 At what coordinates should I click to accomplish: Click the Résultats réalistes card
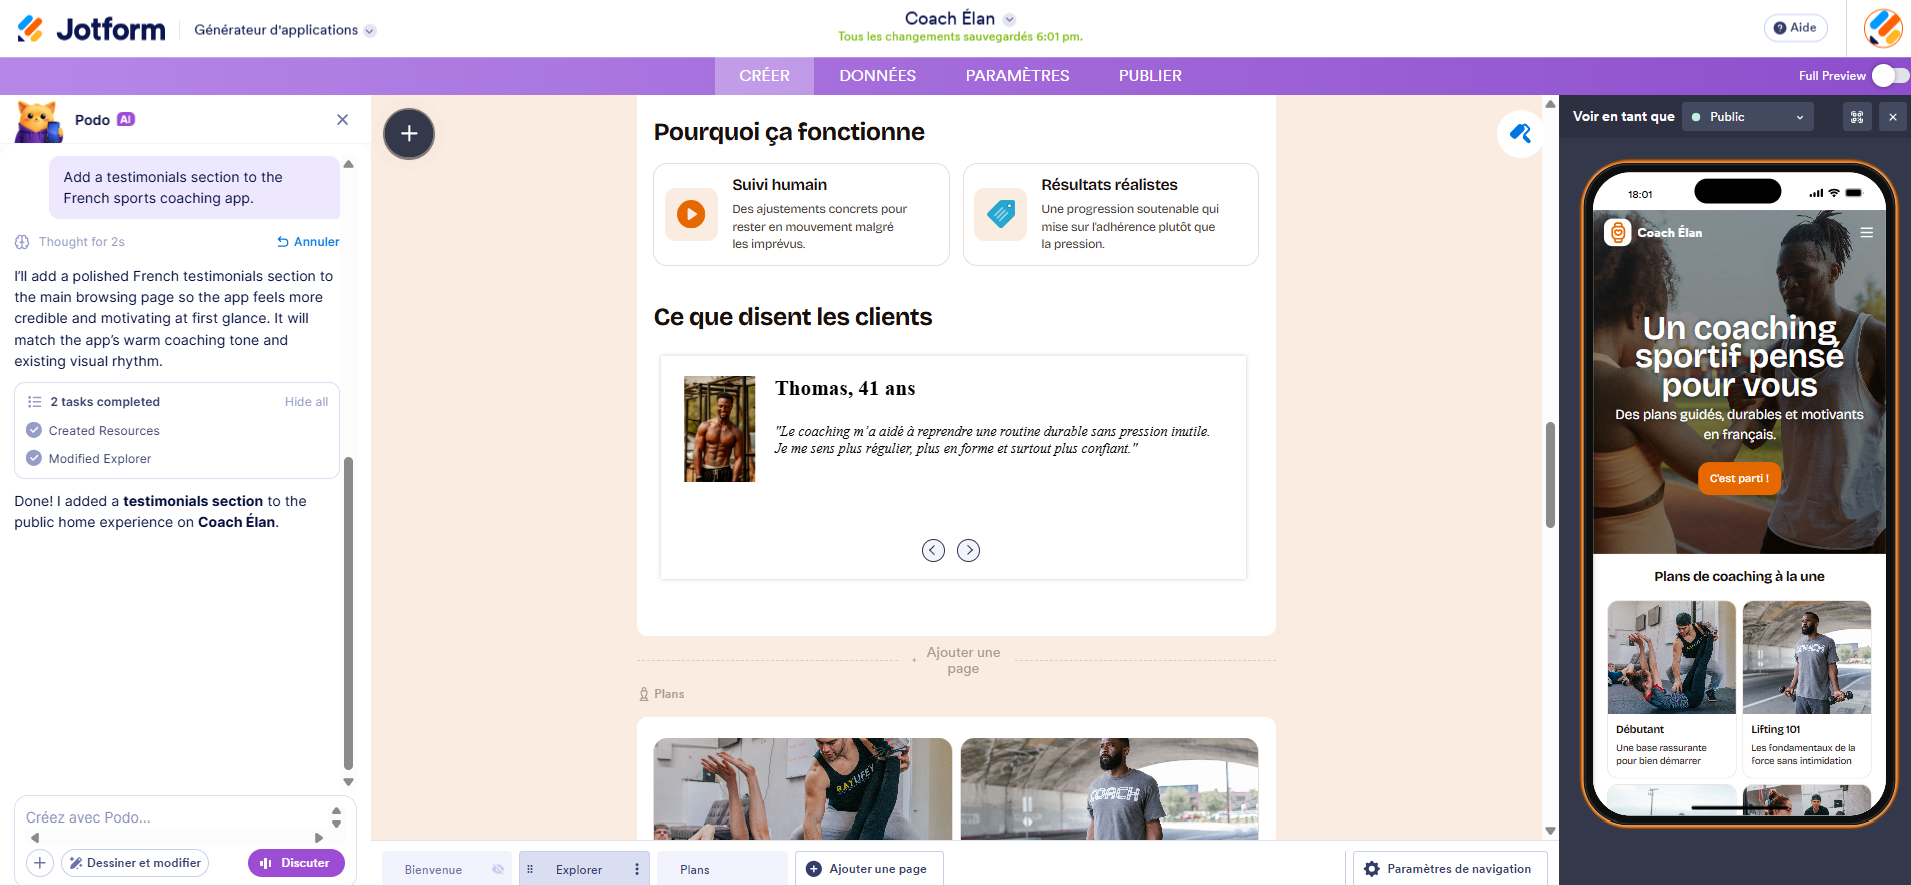1110,214
